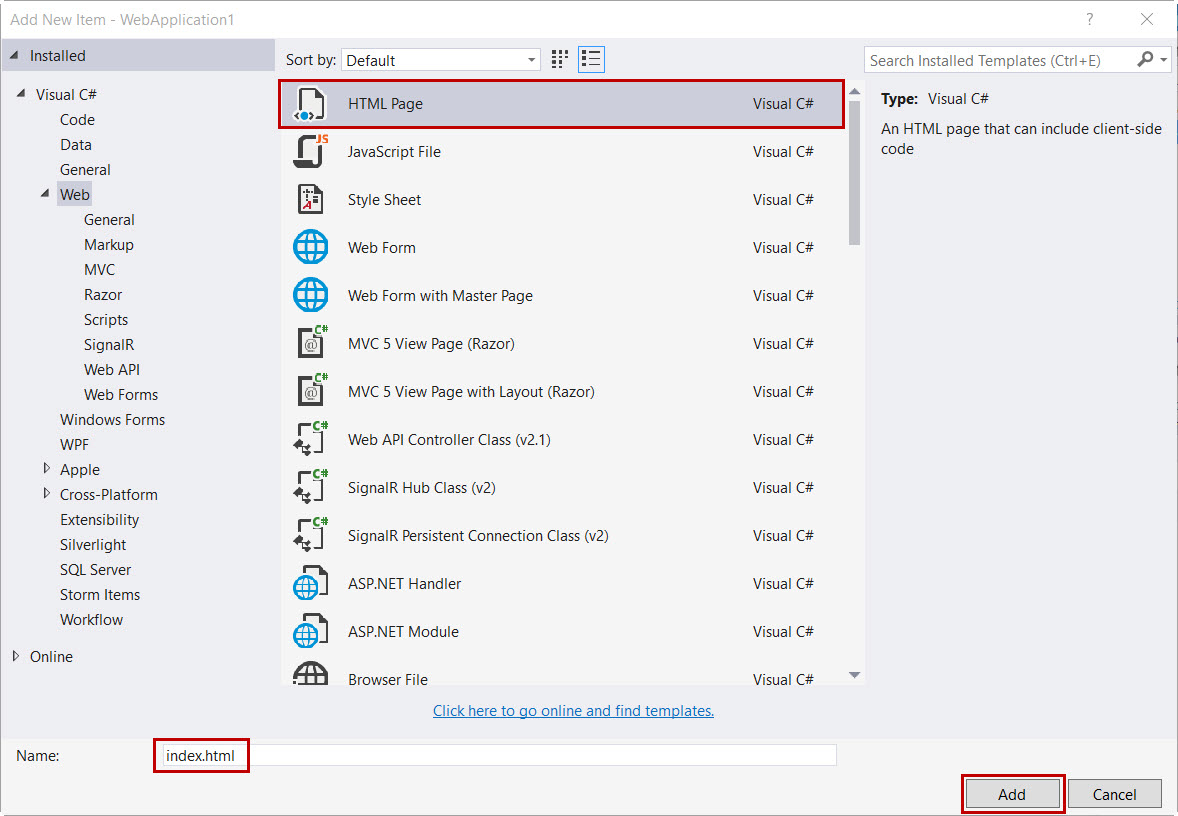Select the Markup category

[x=109, y=244]
